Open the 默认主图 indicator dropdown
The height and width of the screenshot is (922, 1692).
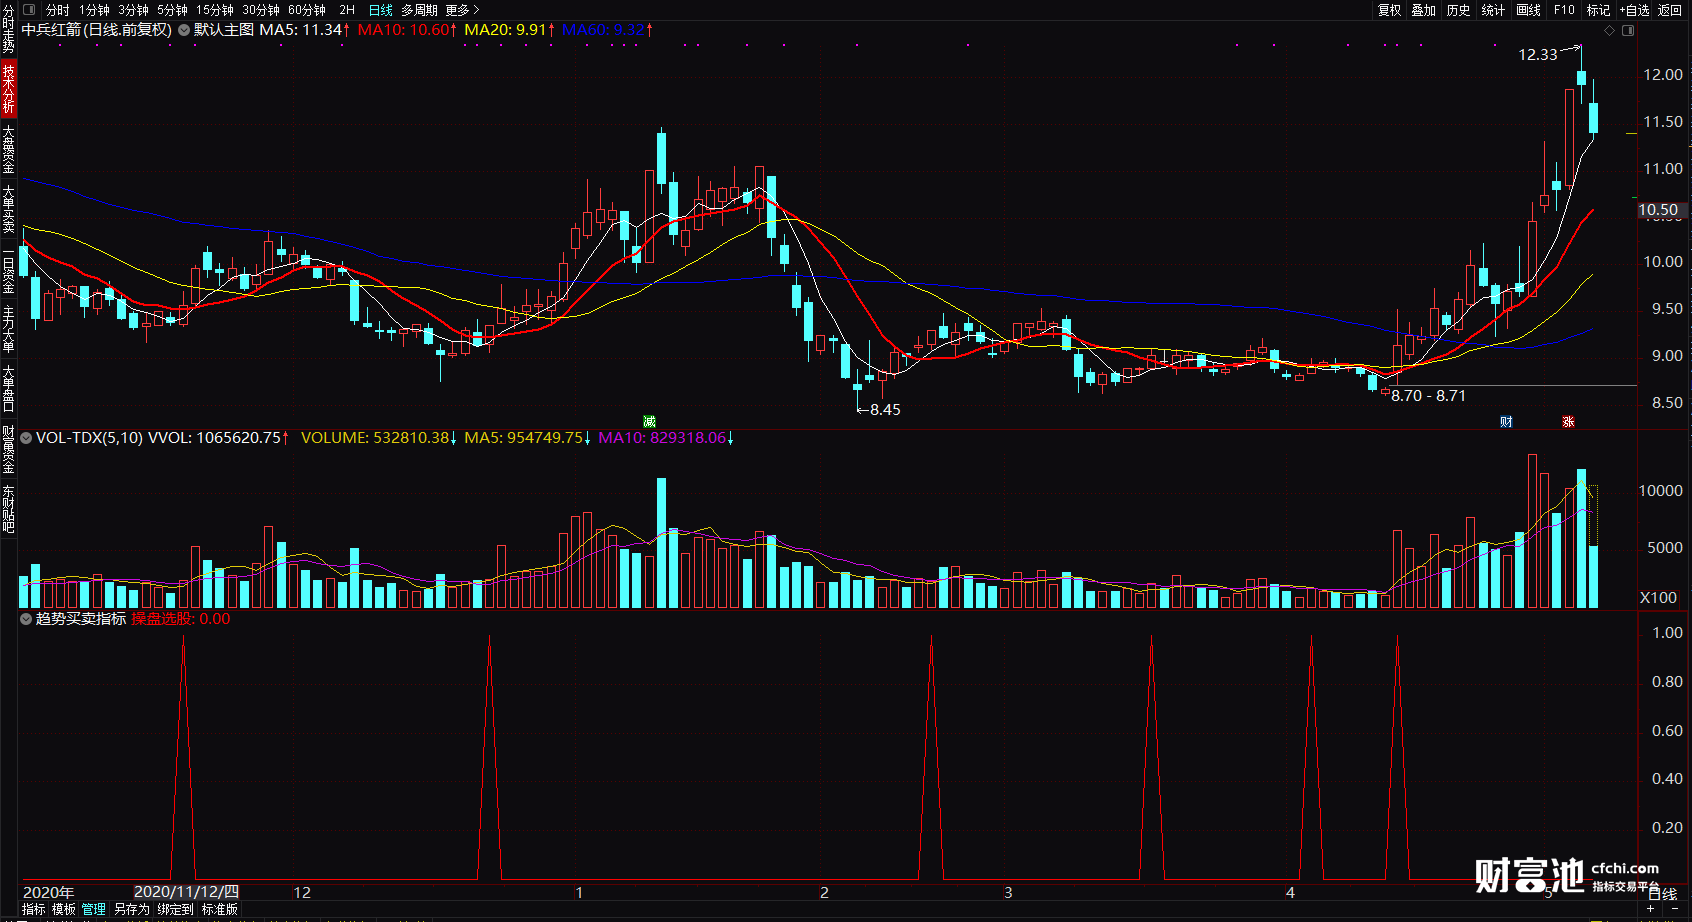(184, 30)
